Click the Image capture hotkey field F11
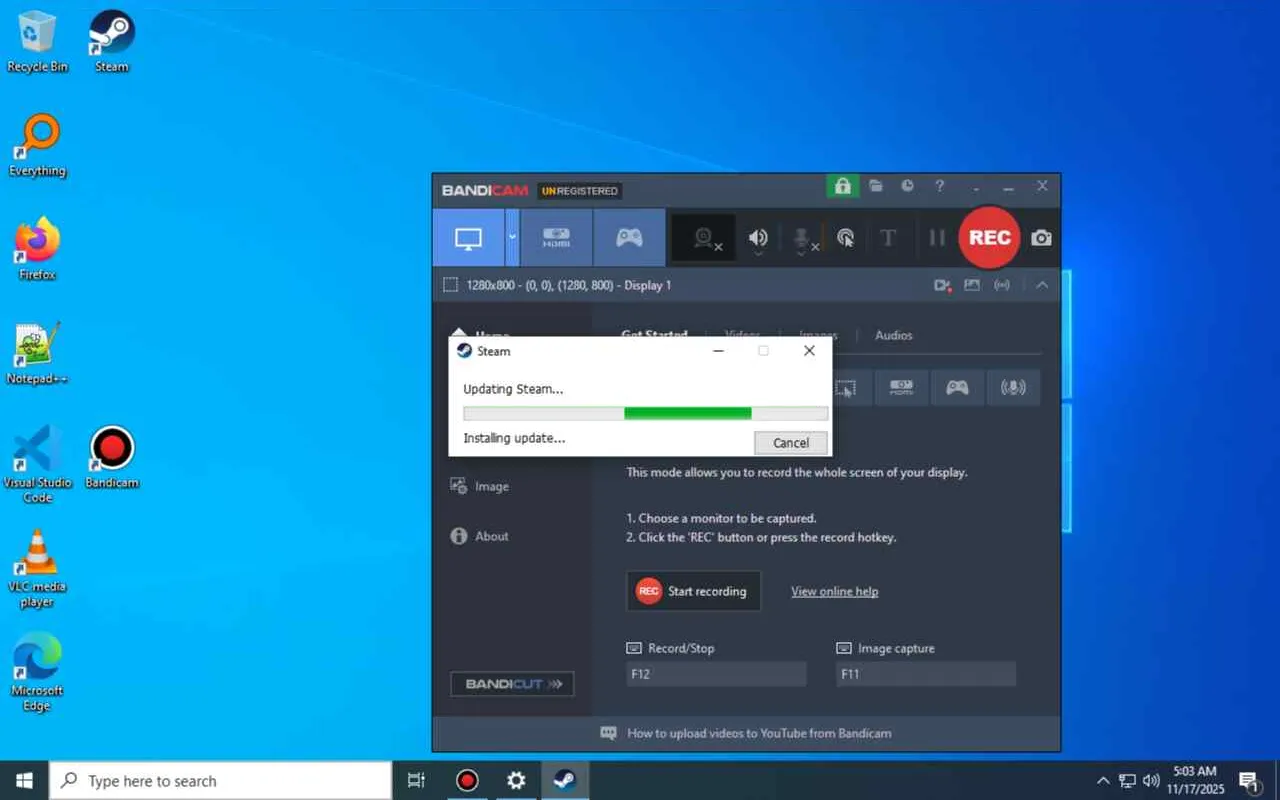This screenshot has width=1280, height=800. point(926,674)
